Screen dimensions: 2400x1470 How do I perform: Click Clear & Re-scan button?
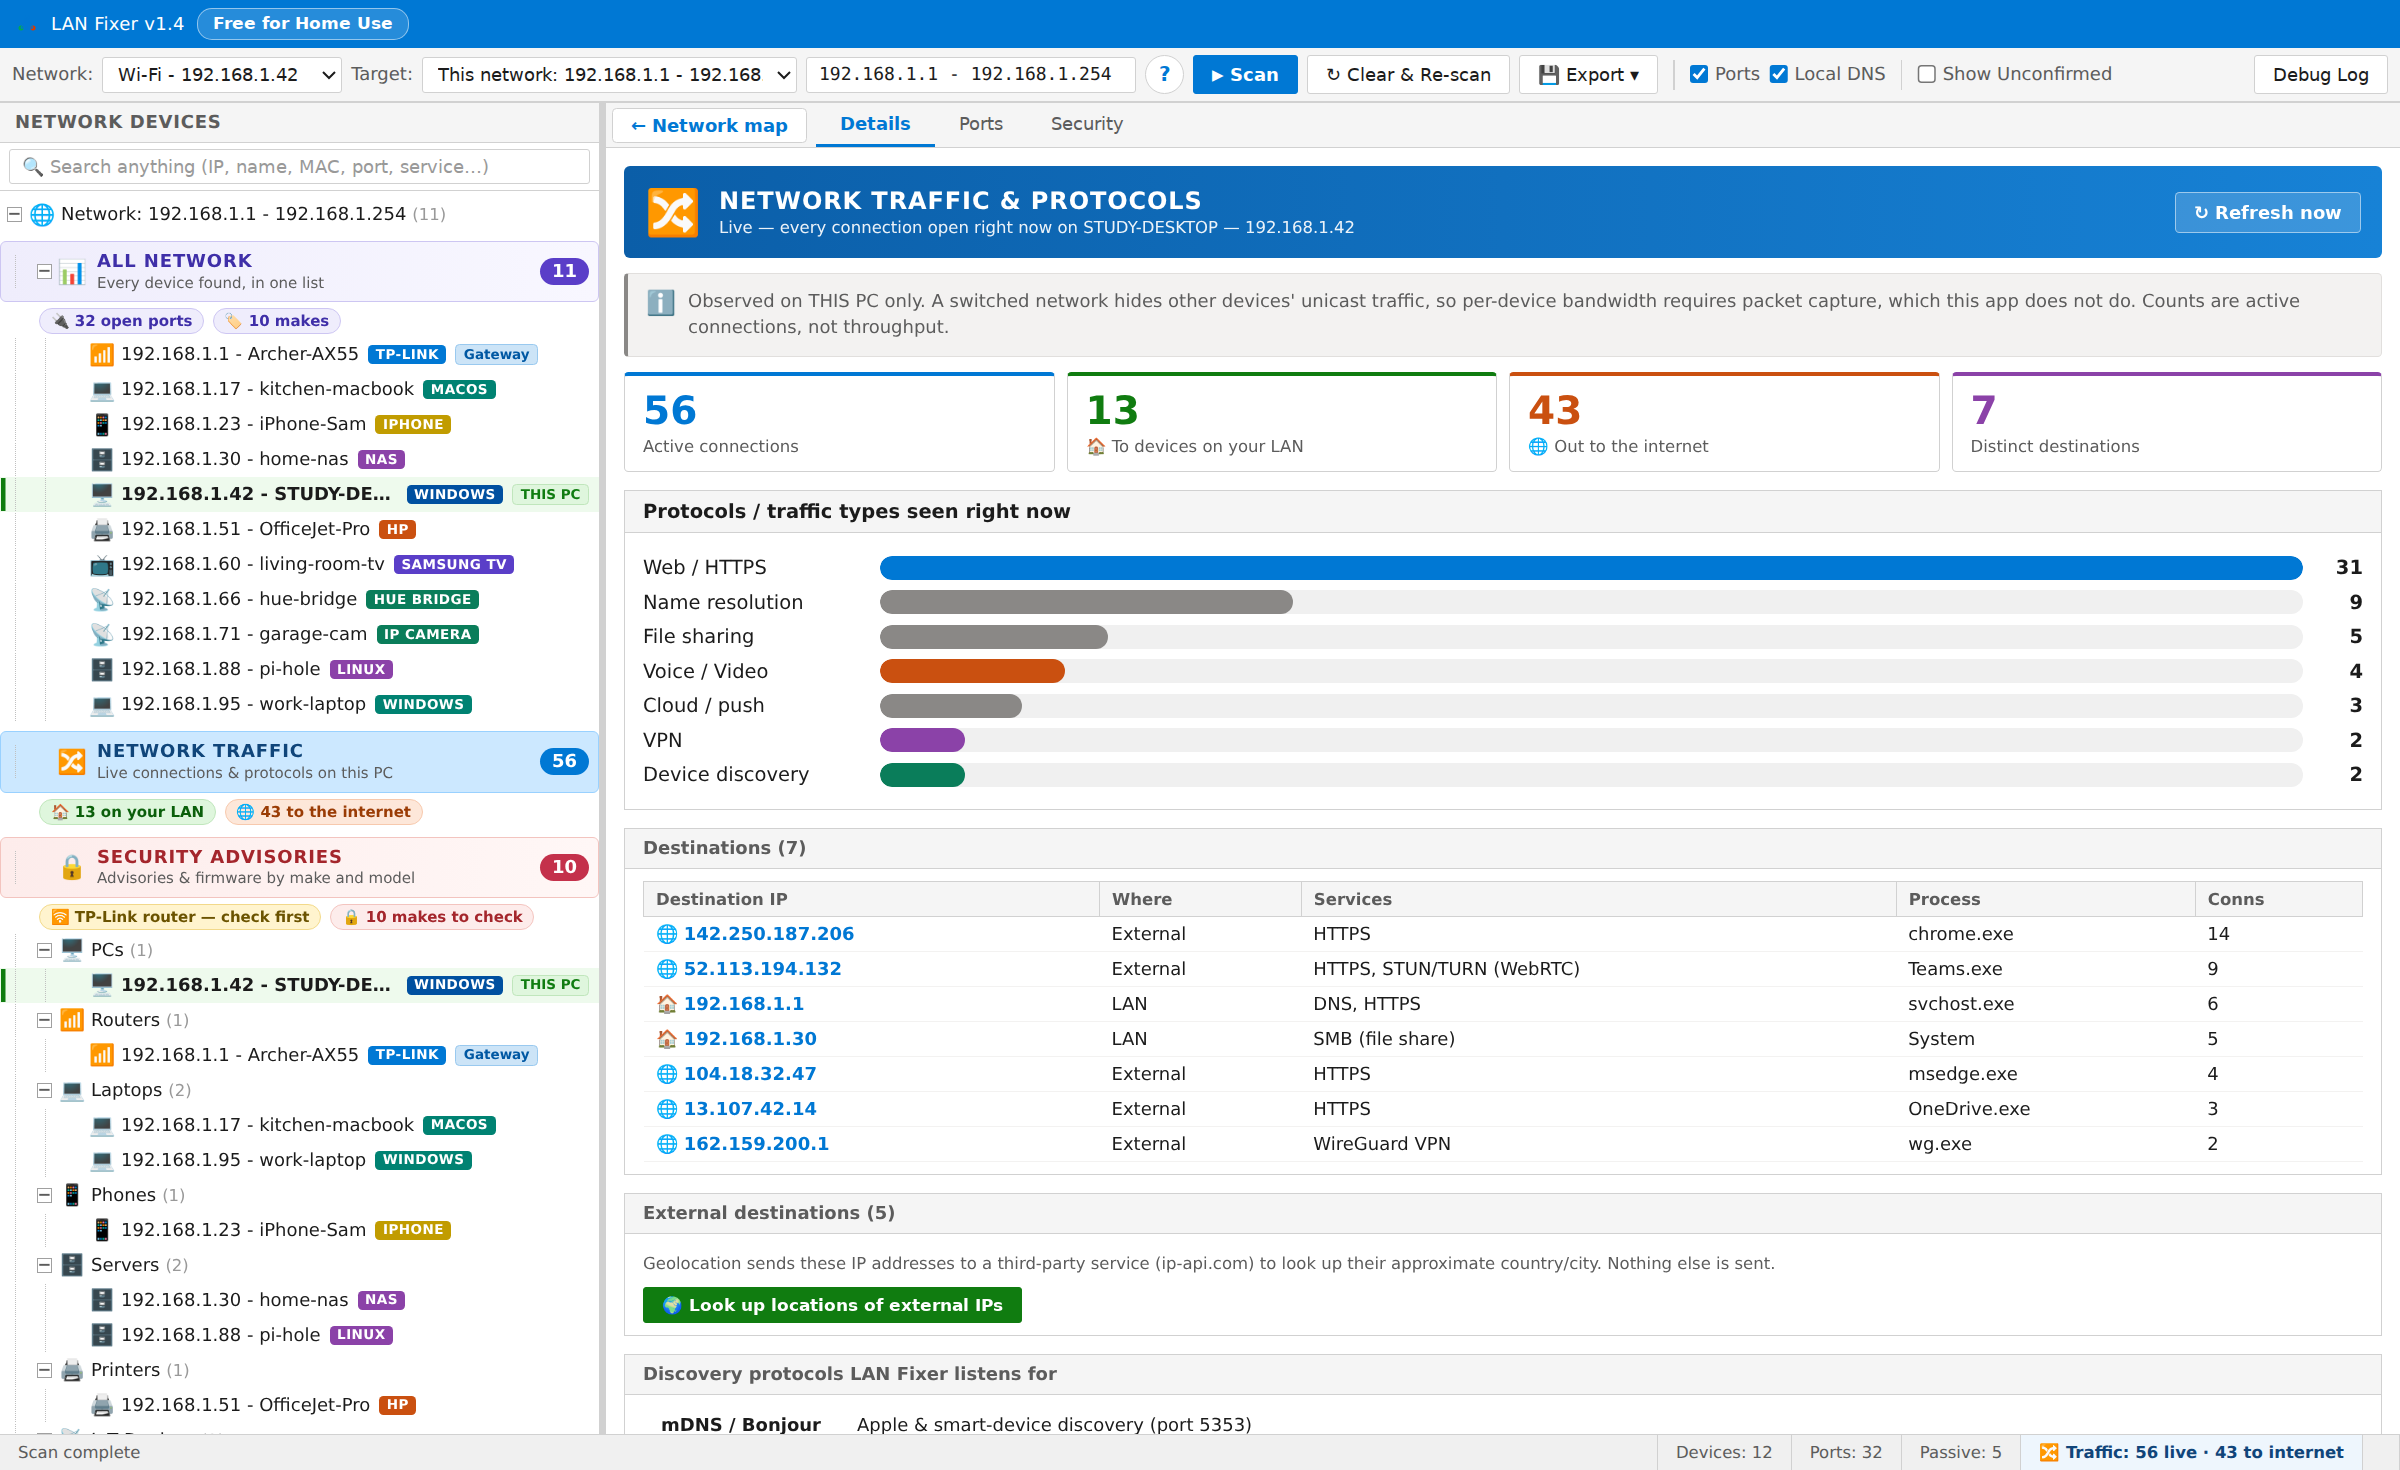point(1408,75)
